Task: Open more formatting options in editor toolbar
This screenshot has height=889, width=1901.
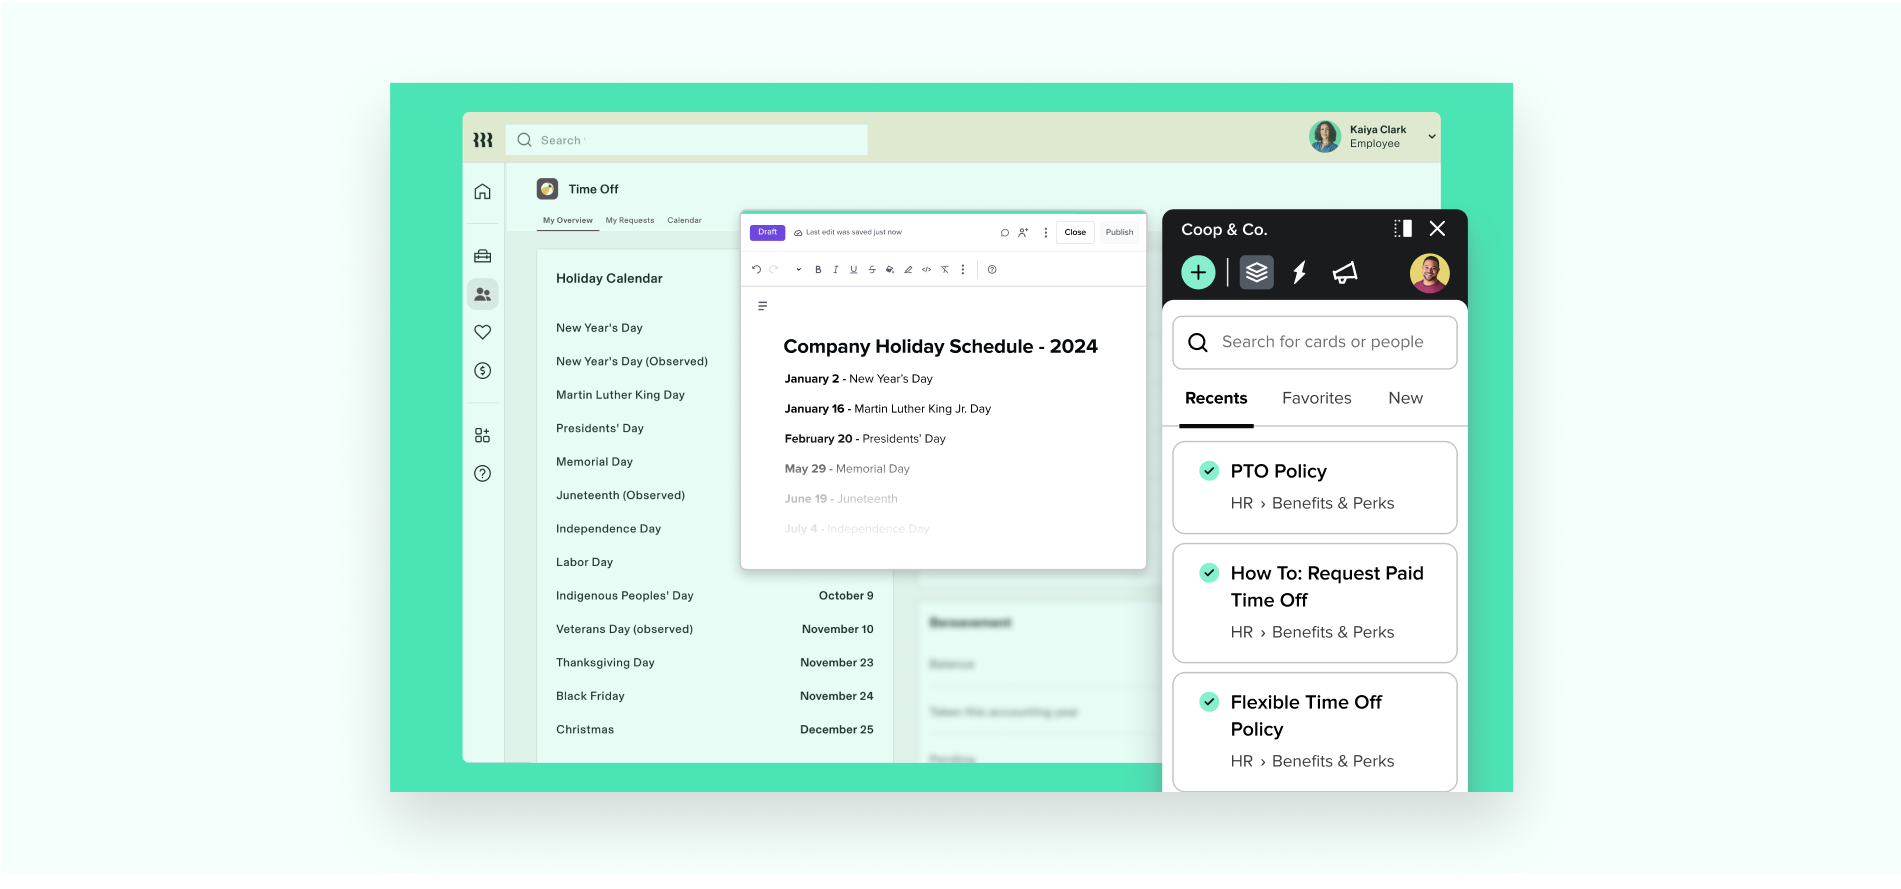Action: pyautogui.click(x=963, y=269)
